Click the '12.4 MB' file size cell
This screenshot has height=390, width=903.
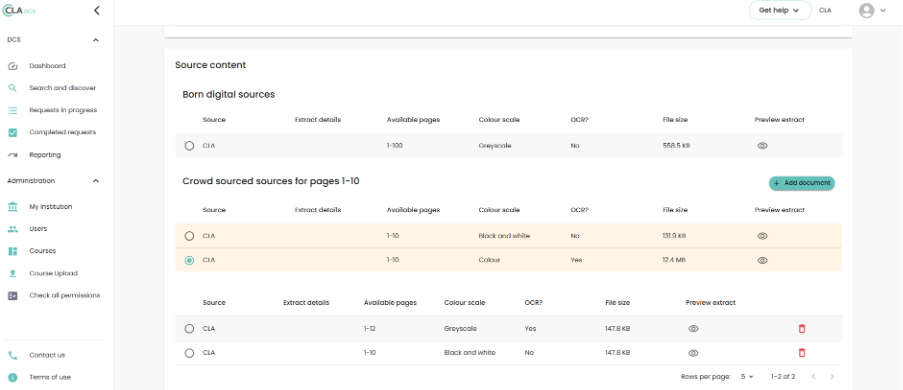pyautogui.click(x=674, y=260)
